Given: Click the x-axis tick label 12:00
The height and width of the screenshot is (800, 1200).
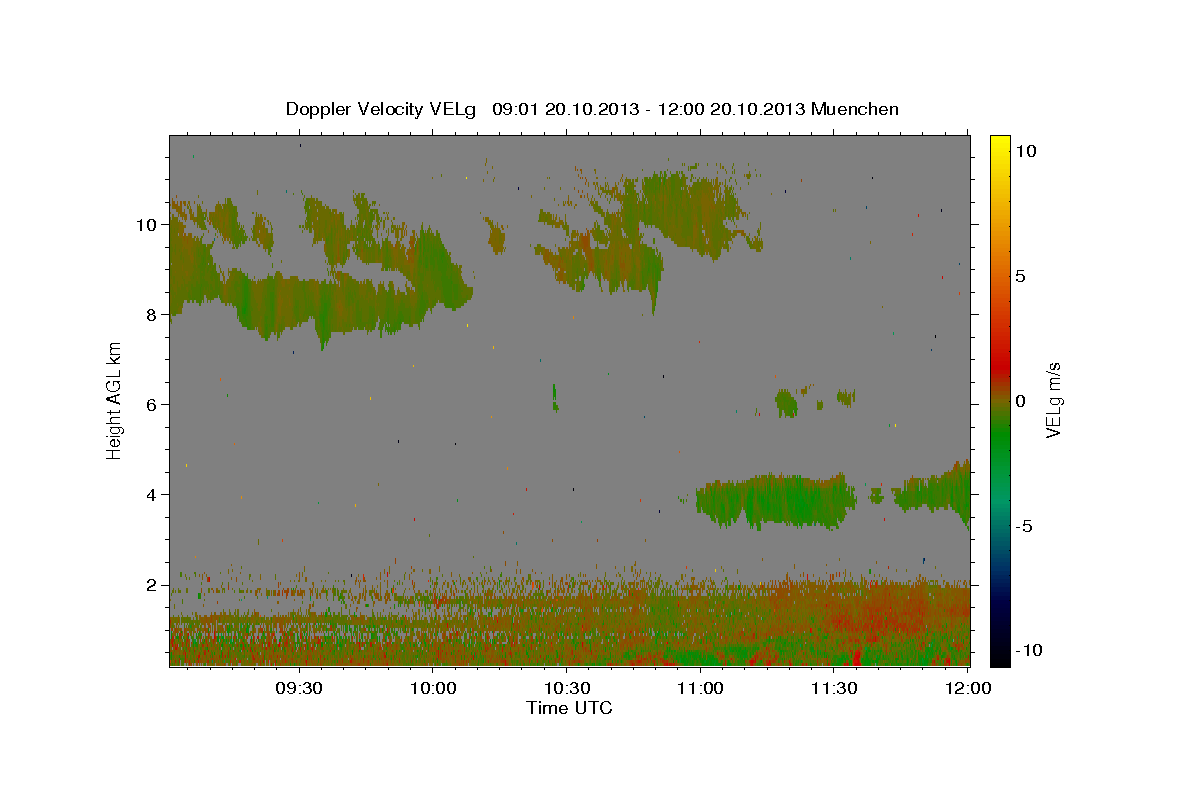Looking at the screenshot, I should tap(968, 688).
